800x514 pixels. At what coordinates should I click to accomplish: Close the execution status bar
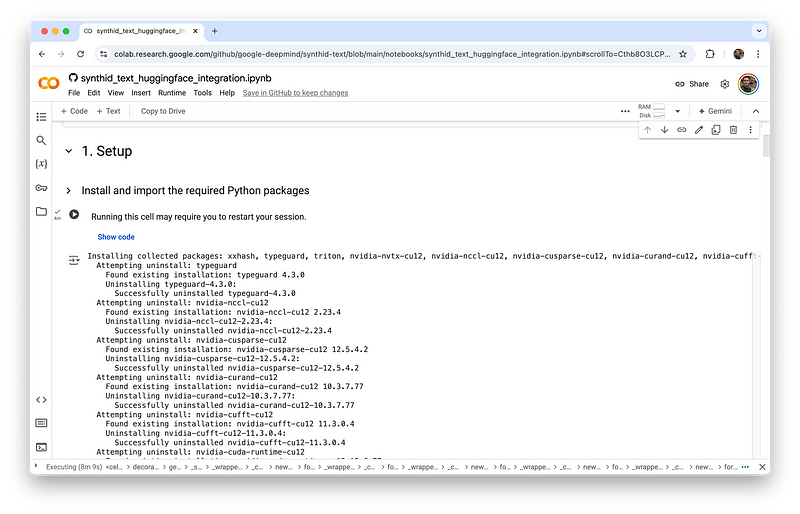click(762, 467)
